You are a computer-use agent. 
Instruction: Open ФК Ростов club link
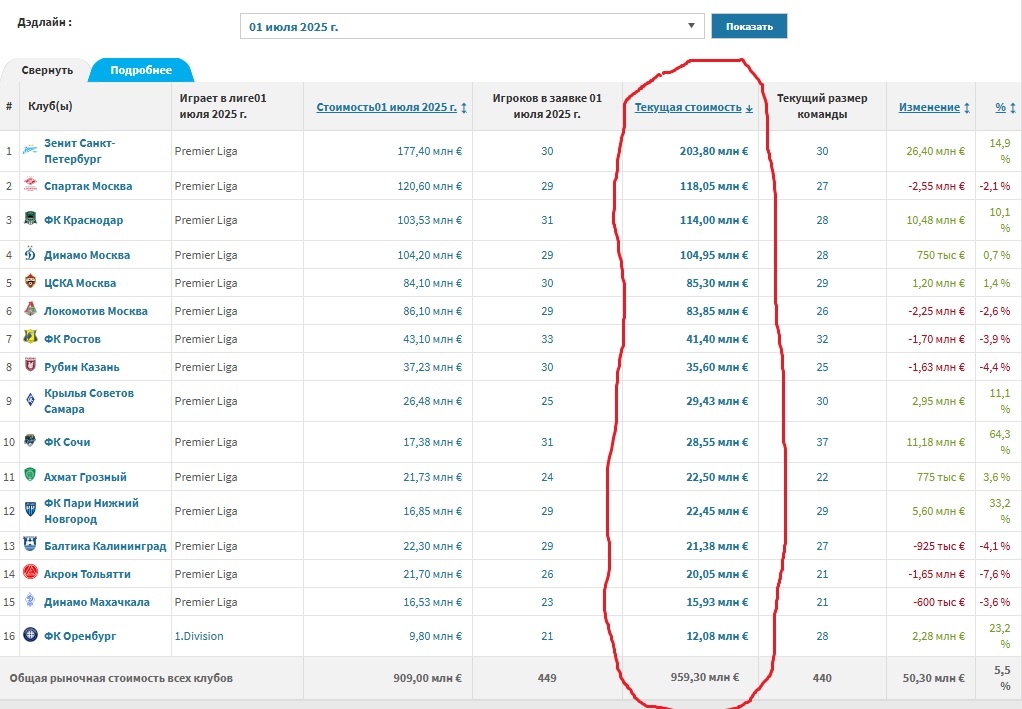pyautogui.click(x=72, y=339)
